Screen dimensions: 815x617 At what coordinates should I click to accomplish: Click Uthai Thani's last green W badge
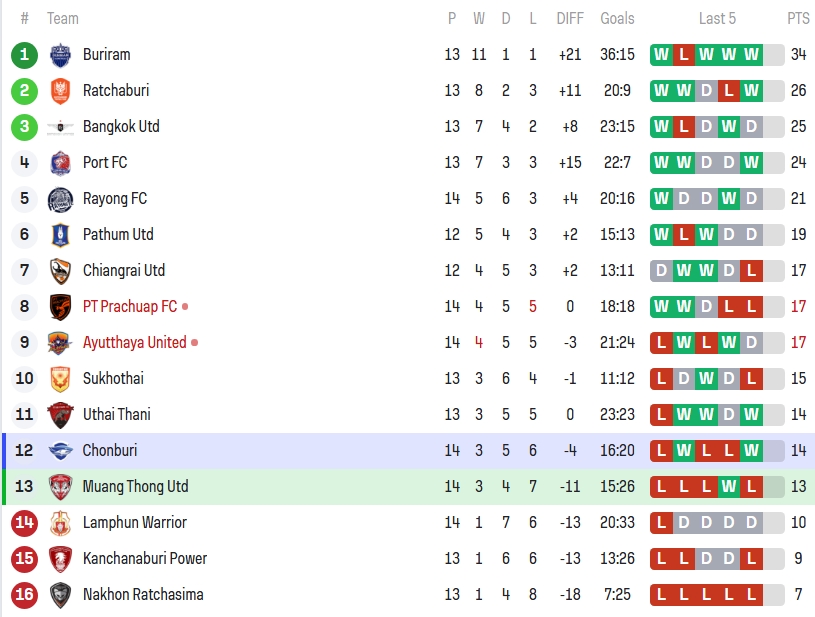click(x=752, y=414)
